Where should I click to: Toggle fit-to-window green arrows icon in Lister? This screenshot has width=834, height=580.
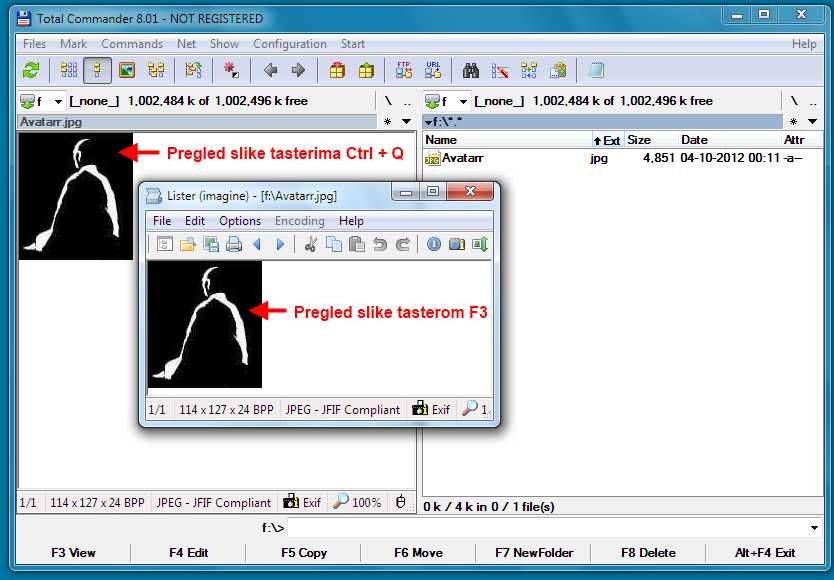click(480, 244)
